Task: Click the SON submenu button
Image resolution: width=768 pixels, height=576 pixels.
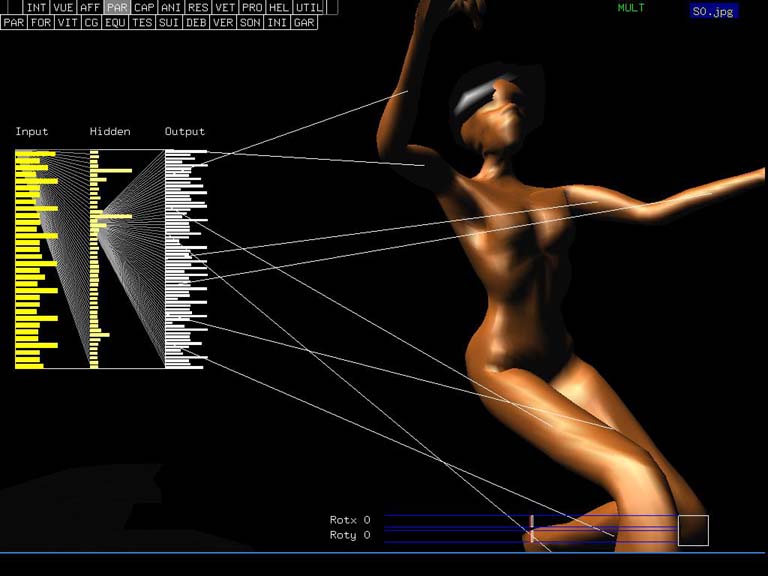Action: [250, 22]
